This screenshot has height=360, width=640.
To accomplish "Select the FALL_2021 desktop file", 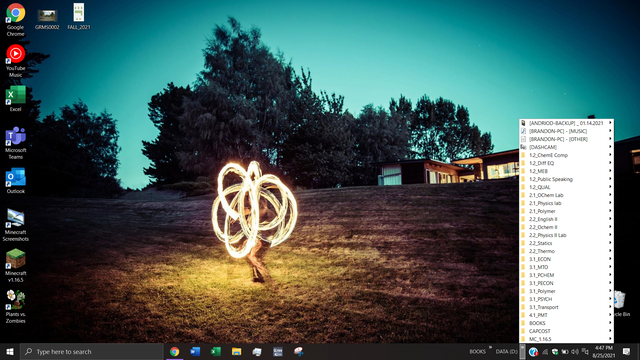I will (79, 17).
